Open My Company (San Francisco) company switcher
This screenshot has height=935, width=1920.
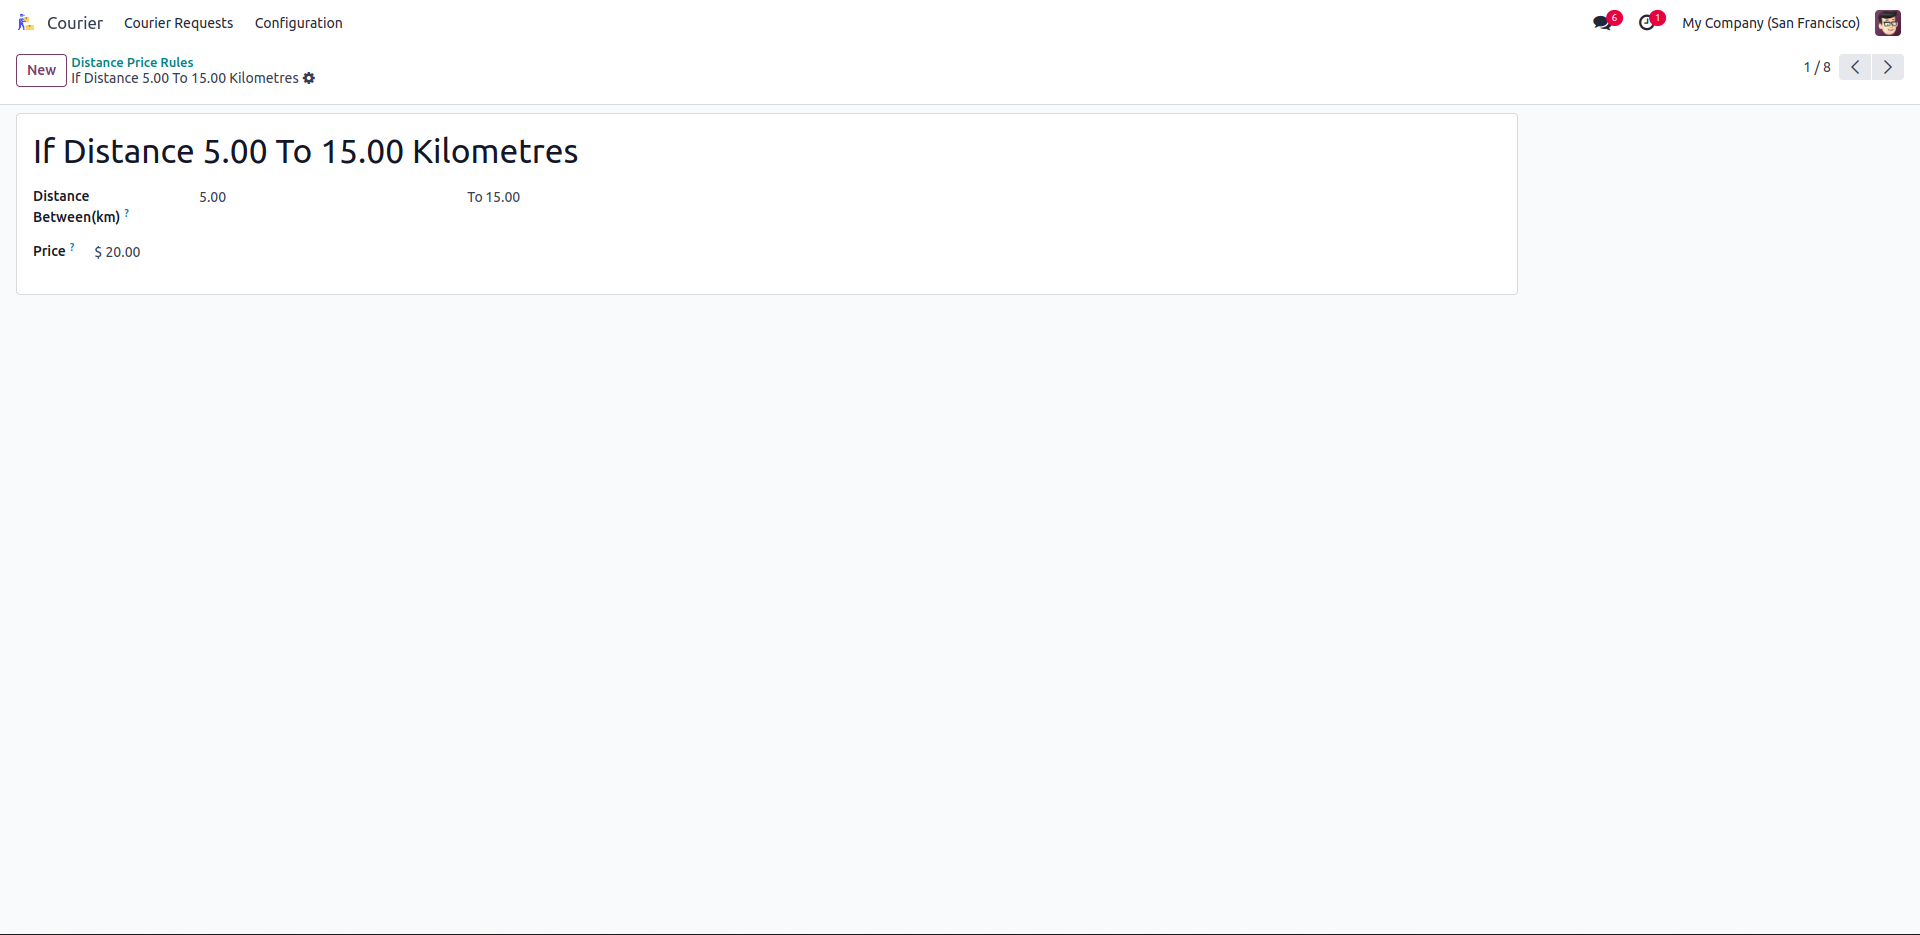click(x=1770, y=23)
